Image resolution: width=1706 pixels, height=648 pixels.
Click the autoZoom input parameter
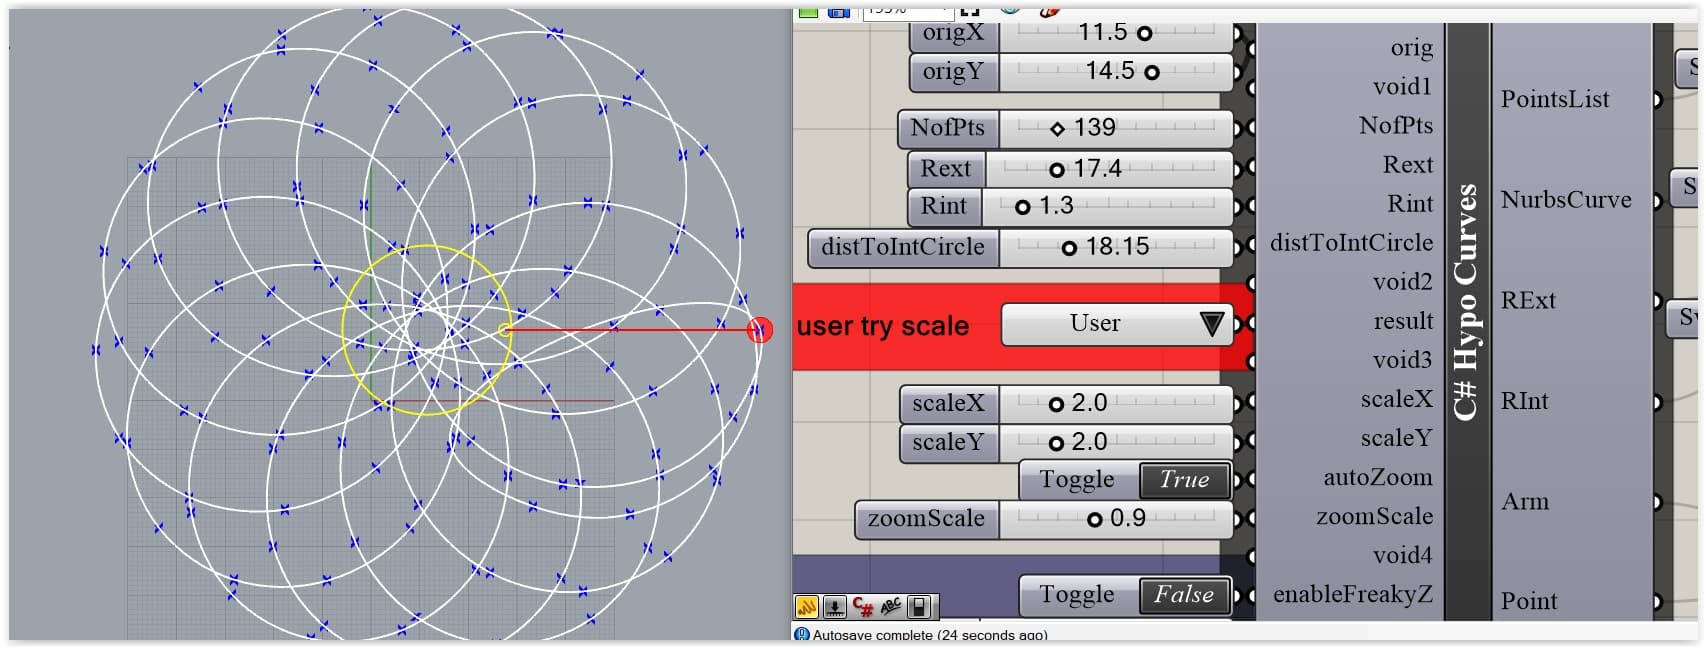click(x=1378, y=477)
